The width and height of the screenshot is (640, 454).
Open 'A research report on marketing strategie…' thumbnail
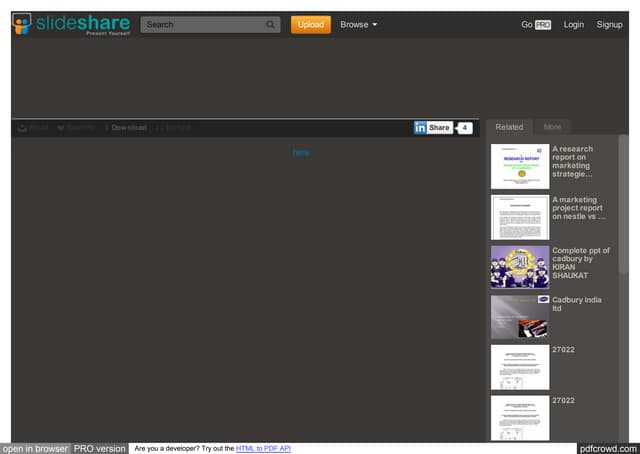pos(519,167)
